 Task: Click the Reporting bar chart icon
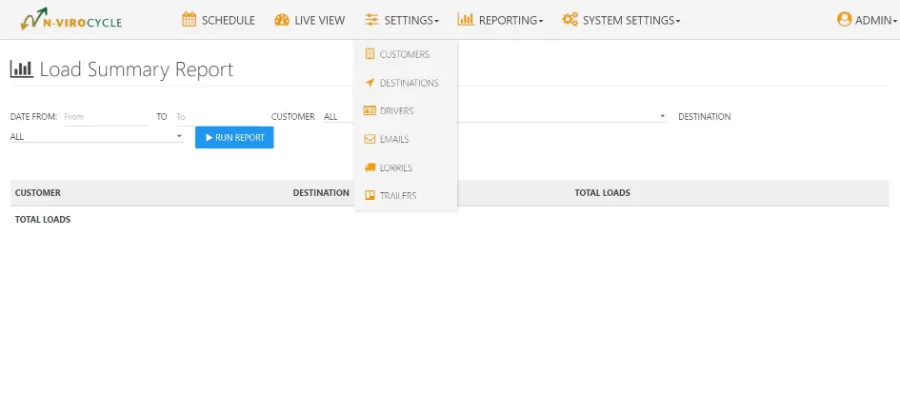pos(465,20)
